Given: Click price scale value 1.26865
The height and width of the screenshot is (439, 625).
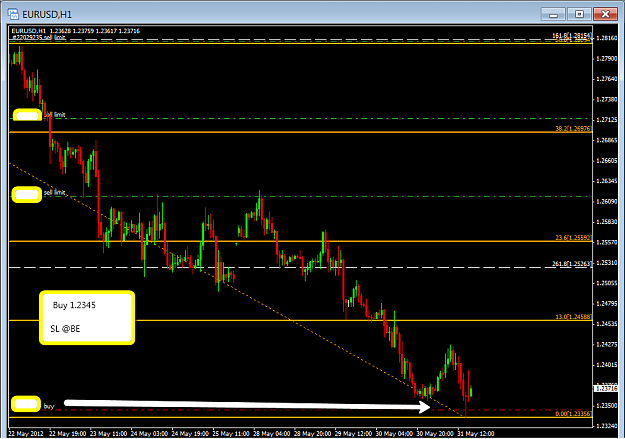Looking at the screenshot, I should [x=606, y=140].
